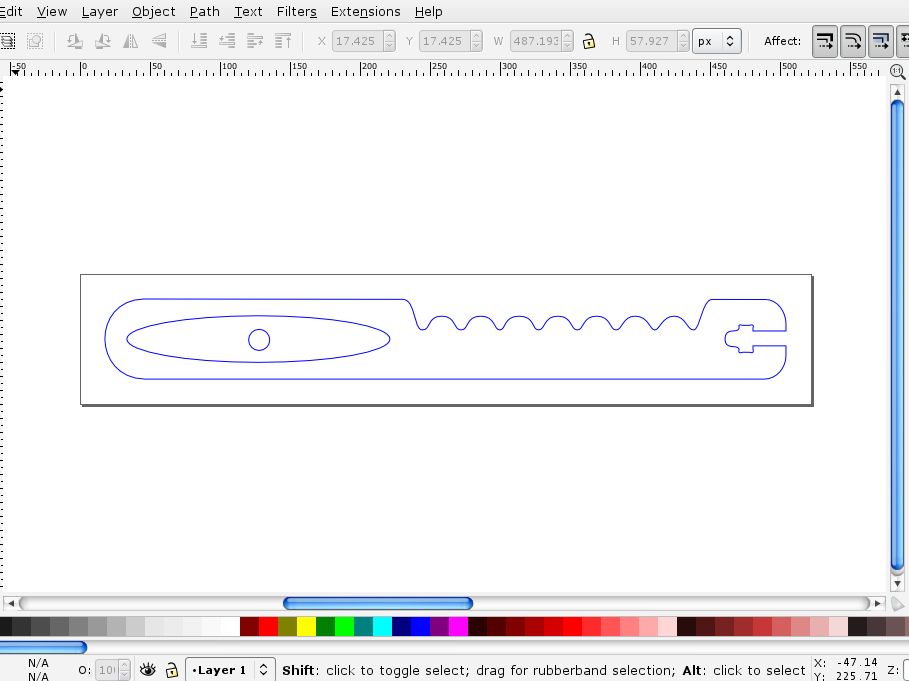Click scroll-down arrow of vertical scrollbar
909x681 pixels.
coord(897,584)
